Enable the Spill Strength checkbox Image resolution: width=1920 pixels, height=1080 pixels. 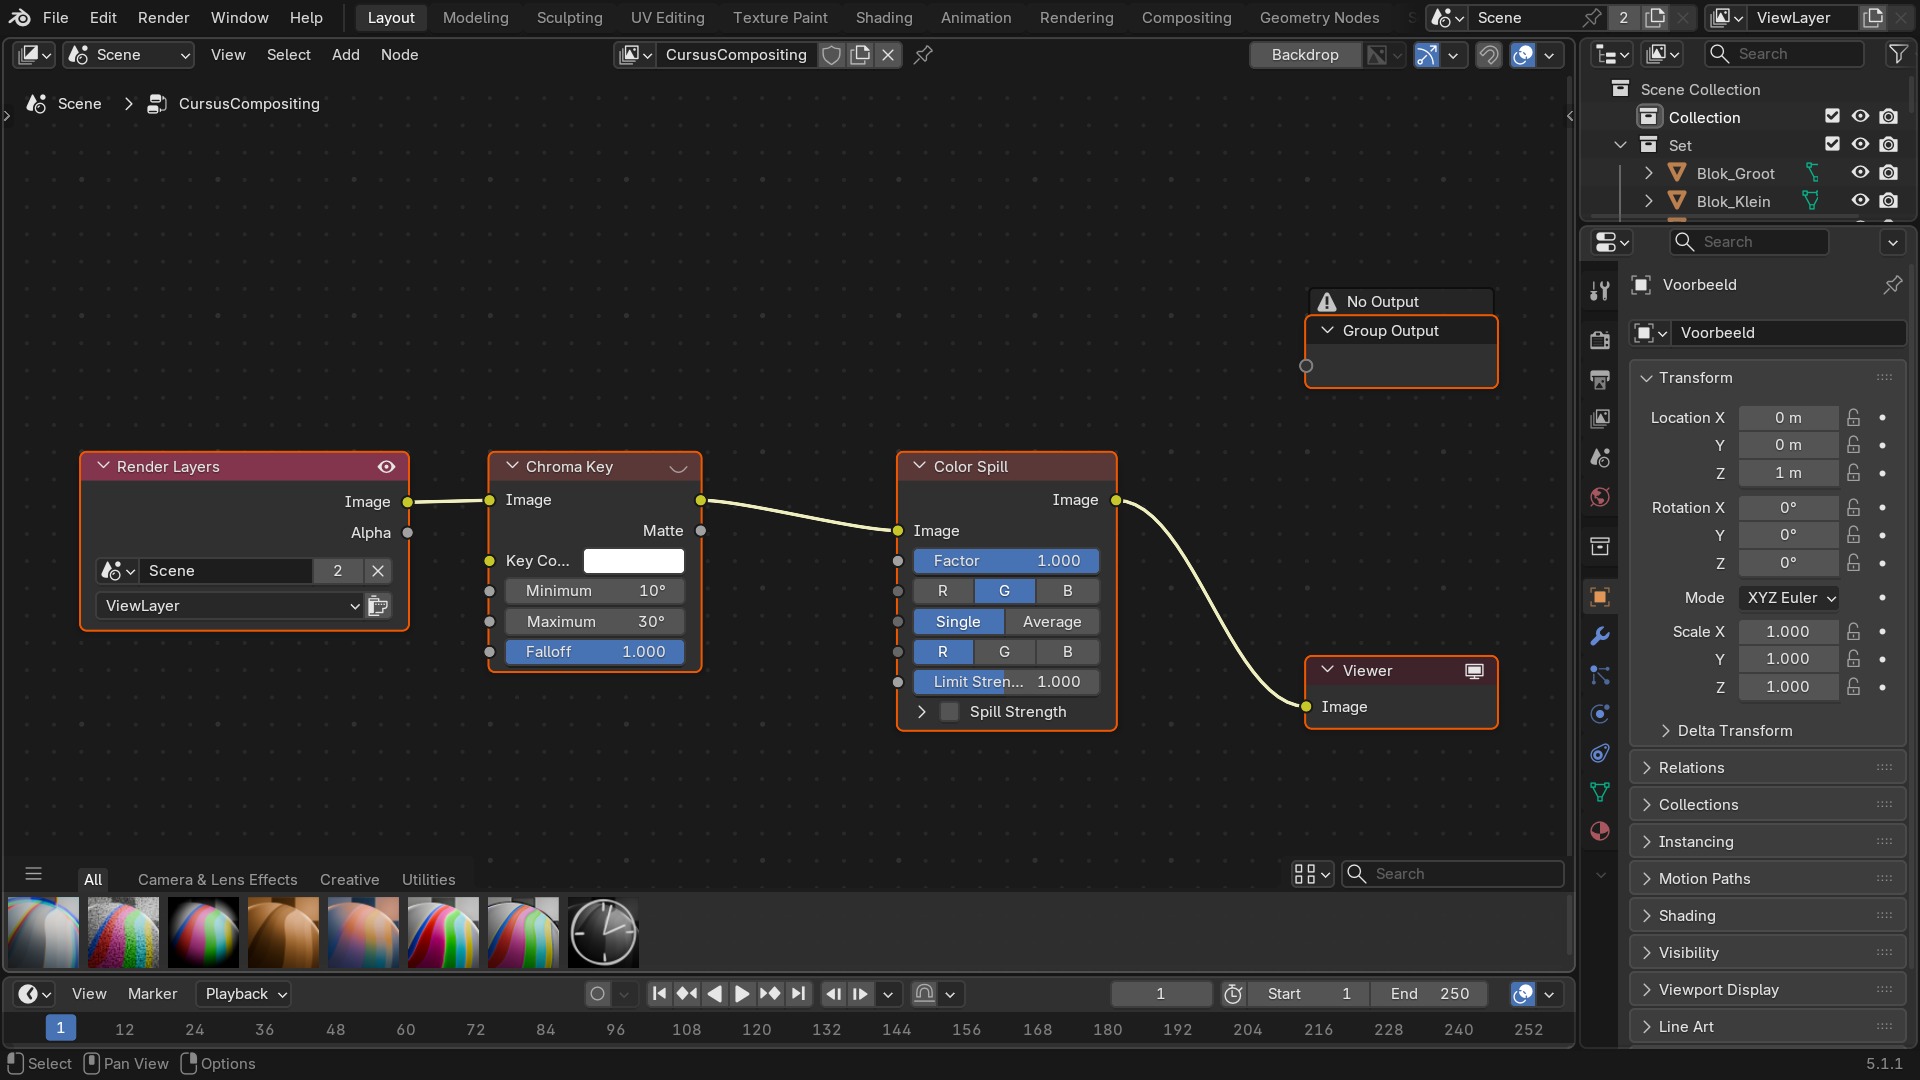coord(950,712)
